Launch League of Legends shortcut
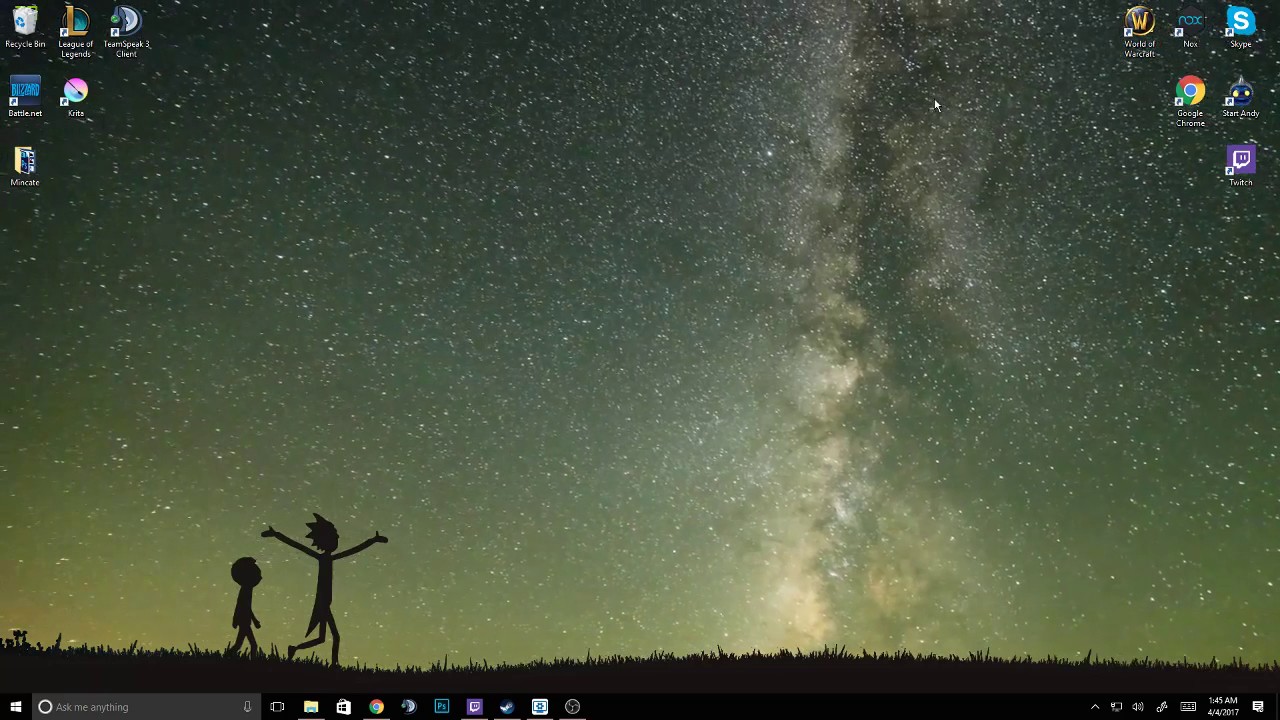1280x720 pixels. coord(75,32)
